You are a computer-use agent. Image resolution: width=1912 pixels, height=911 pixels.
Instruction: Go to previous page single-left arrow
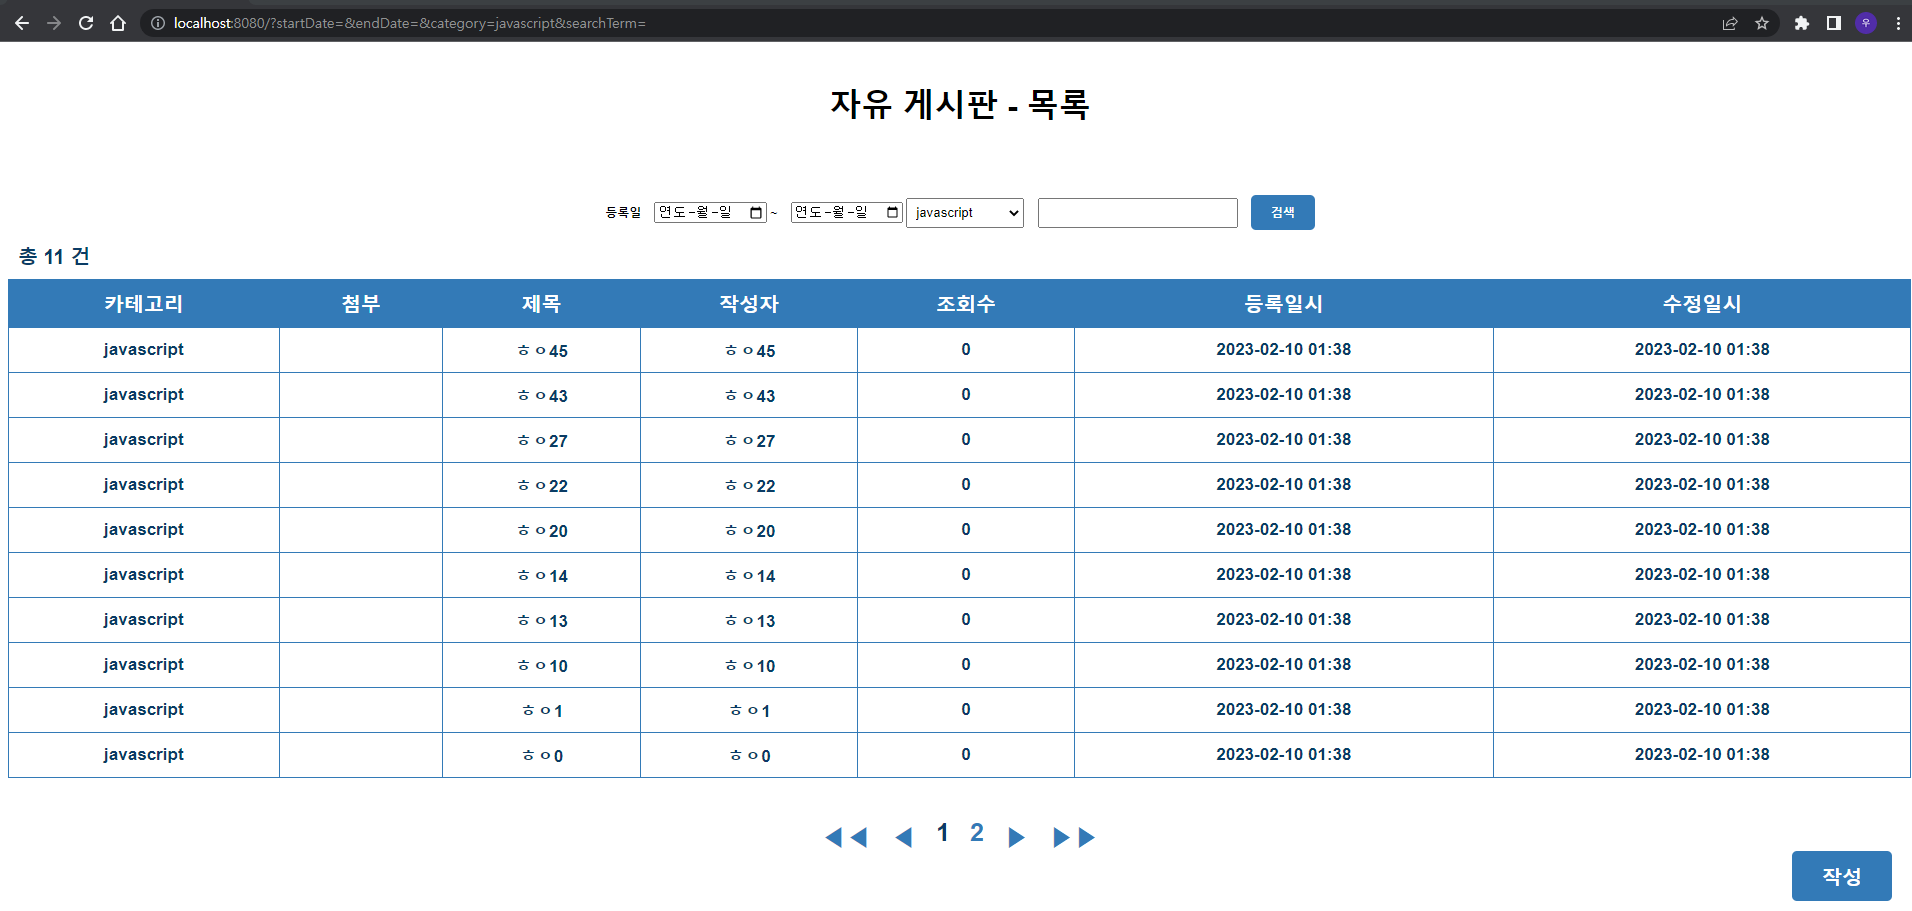pos(903,837)
